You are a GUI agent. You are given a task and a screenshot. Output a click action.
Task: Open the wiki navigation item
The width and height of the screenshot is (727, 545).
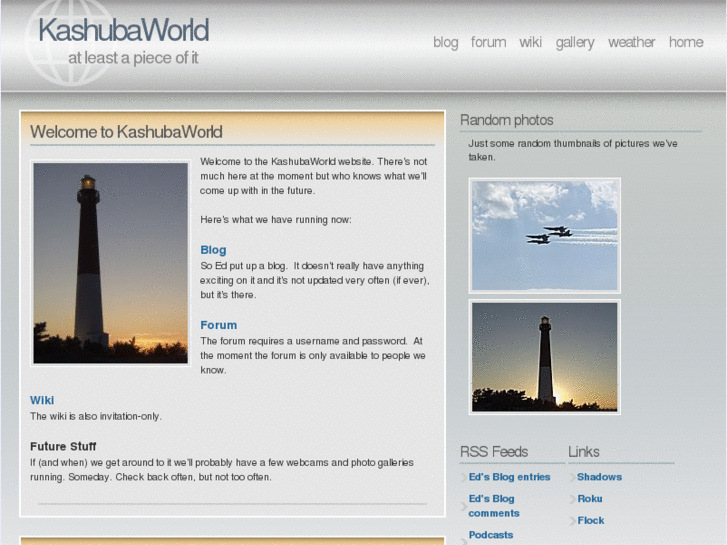(530, 42)
